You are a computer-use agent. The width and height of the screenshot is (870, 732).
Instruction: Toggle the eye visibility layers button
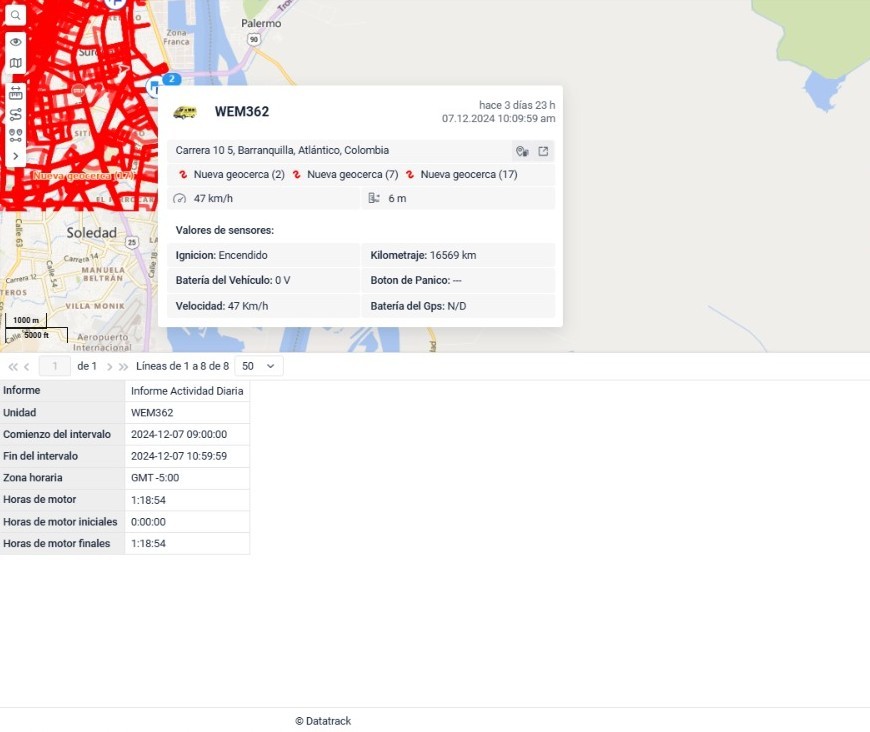pyautogui.click(x=15, y=42)
